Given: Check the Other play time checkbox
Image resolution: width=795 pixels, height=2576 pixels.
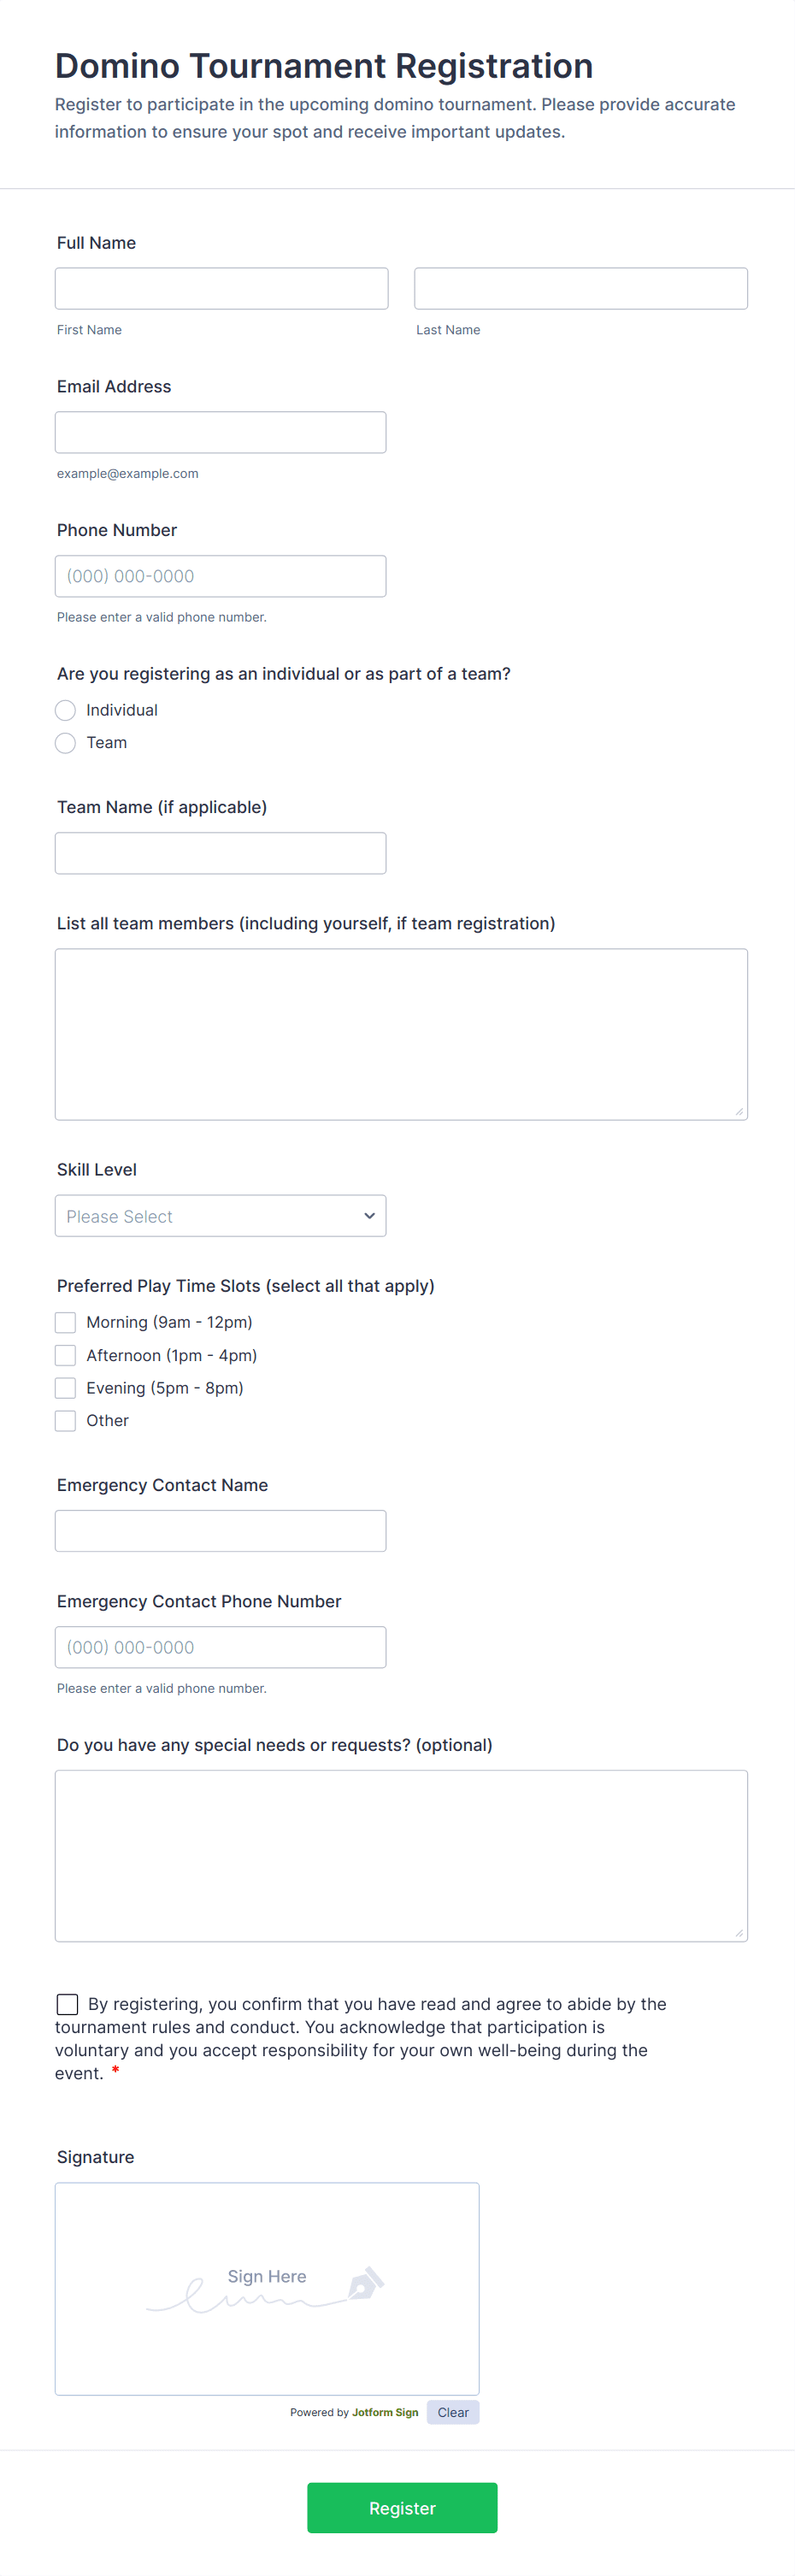Looking at the screenshot, I should pyautogui.click(x=65, y=1421).
